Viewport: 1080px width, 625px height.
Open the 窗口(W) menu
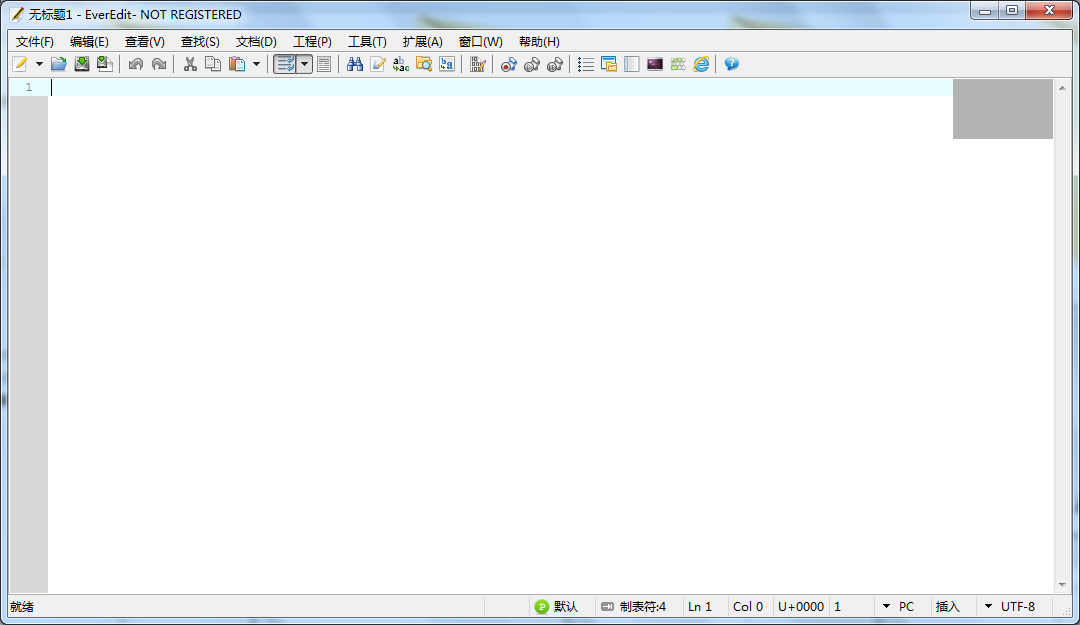click(x=480, y=41)
